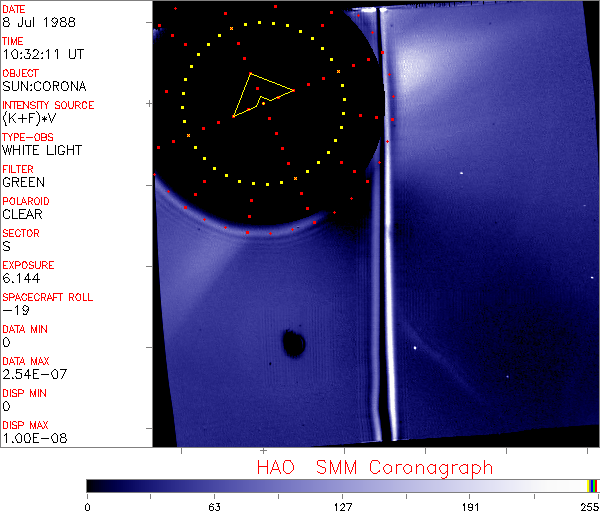Click the color bar tick label 191
Screen dimensions: 600x512
point(470,505)
